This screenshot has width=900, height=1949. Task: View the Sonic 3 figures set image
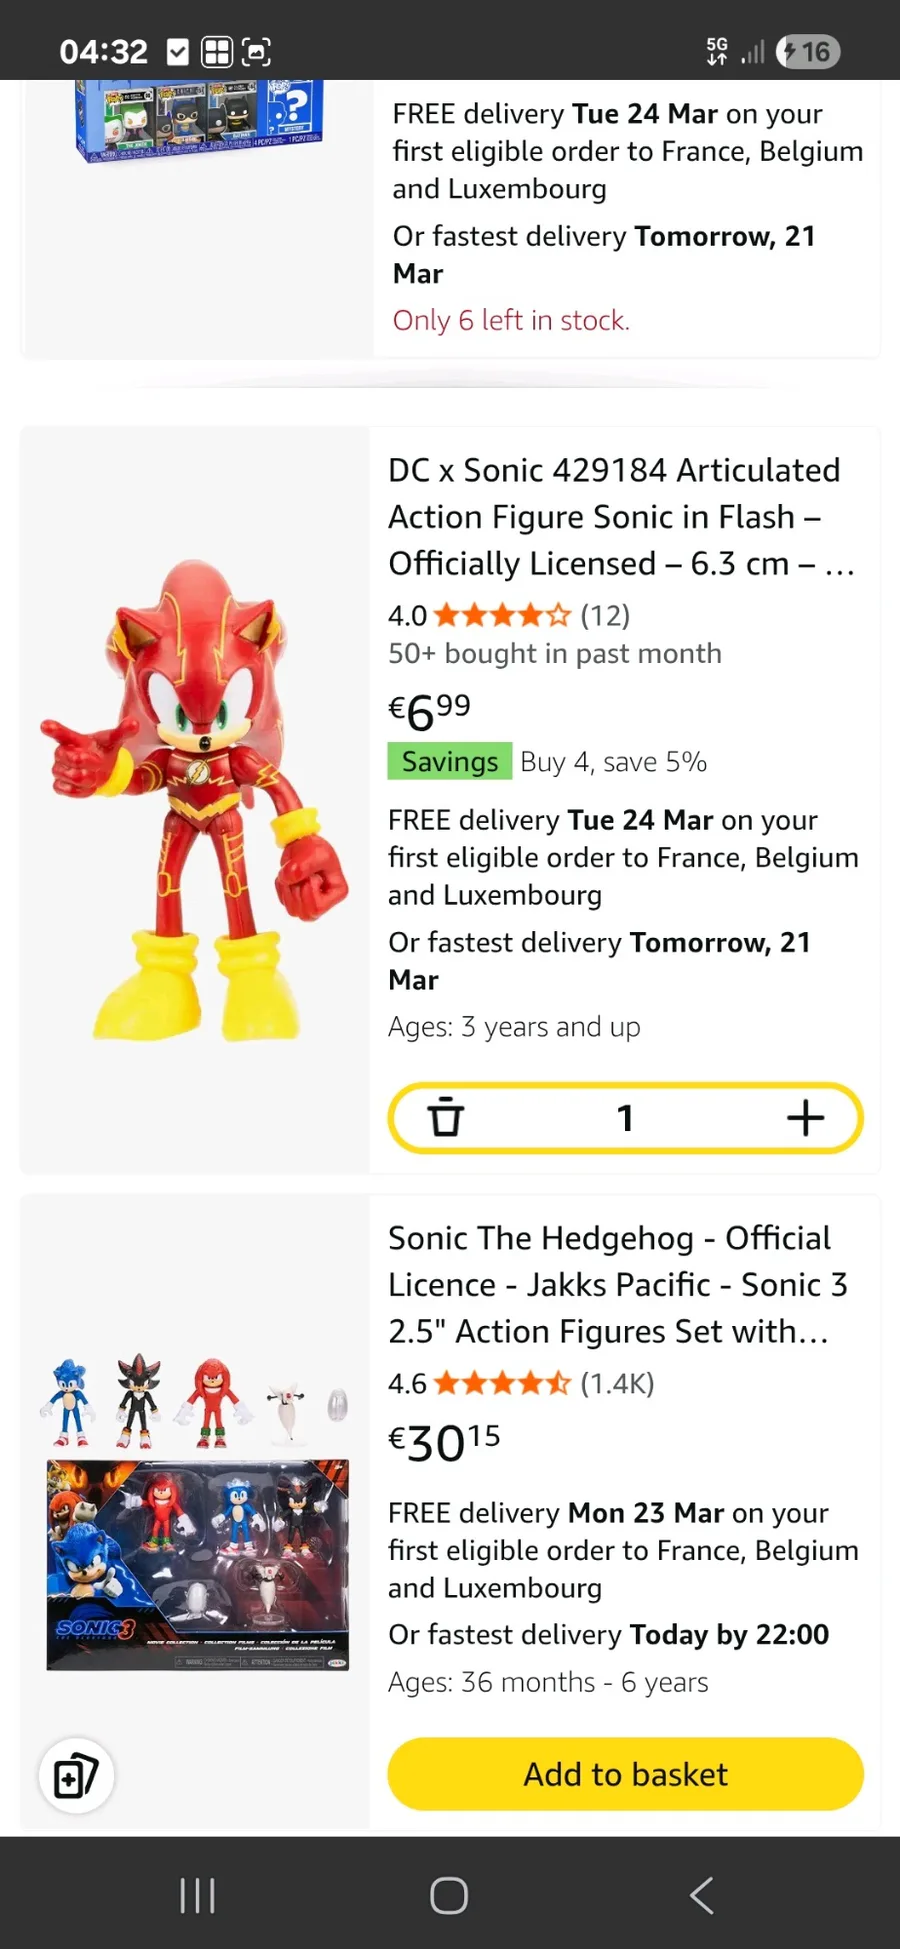[x=197, y=1512]
